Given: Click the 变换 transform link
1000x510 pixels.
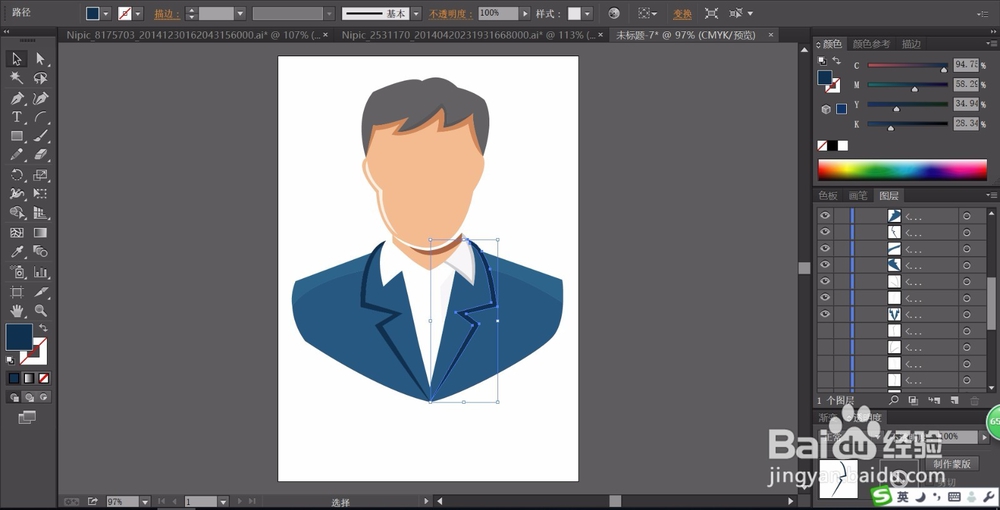Looking at the screenshot, I should pos(682,14).
